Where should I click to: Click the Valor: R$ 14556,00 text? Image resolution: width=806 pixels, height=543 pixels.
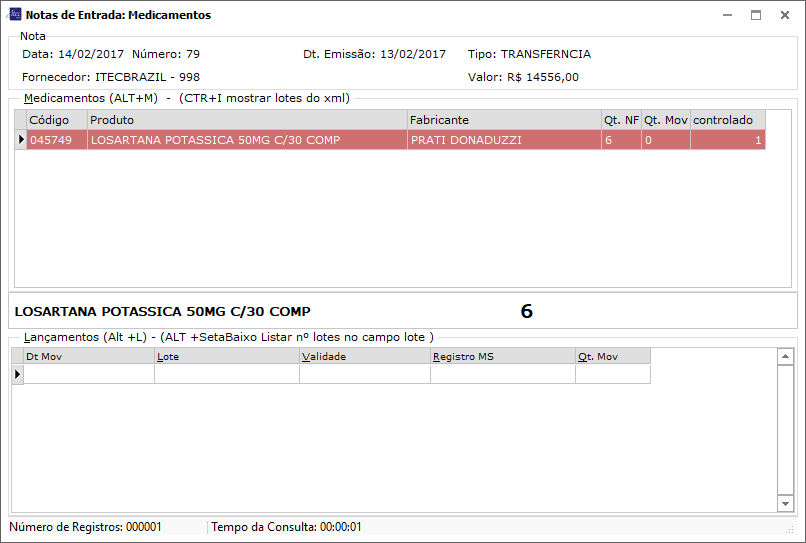[x=523, y=77]
